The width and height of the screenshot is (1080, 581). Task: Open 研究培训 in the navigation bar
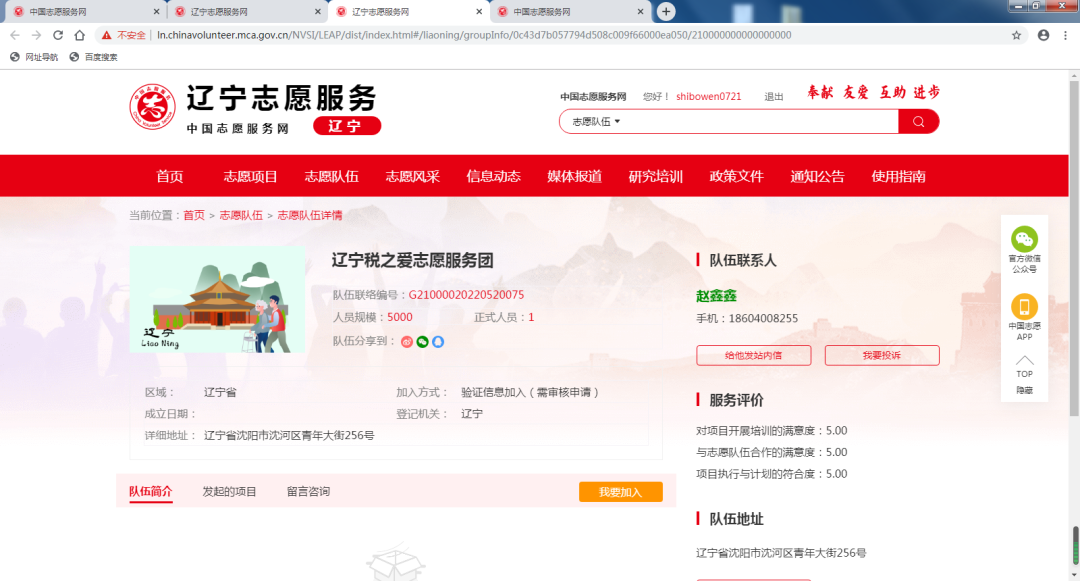point(656,176)
